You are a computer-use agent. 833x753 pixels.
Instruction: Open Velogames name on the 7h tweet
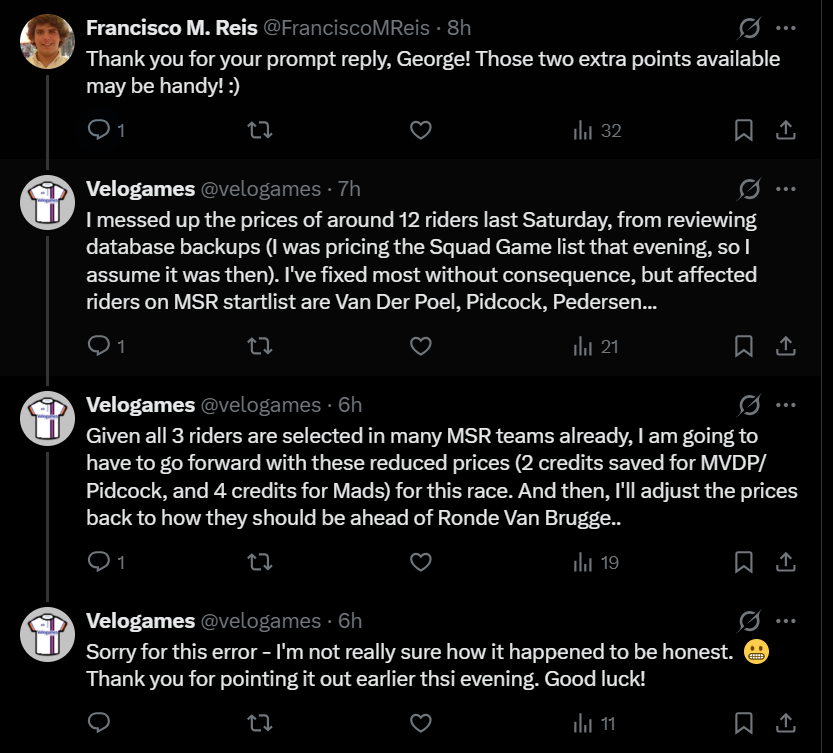tap(140, 189)
